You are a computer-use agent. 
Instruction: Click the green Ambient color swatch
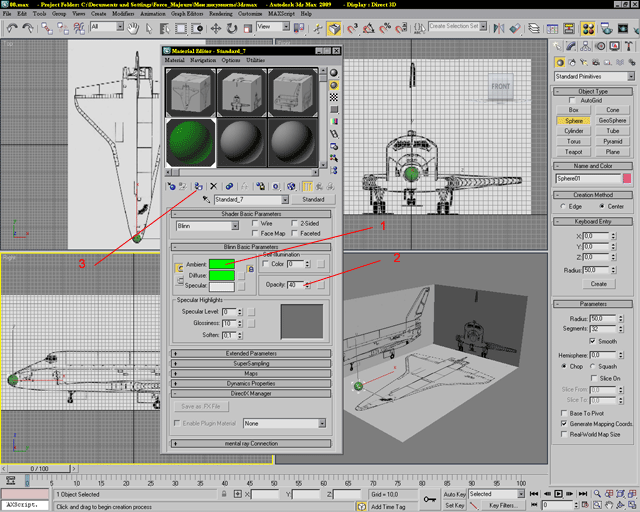pyautogui.click(x=222, y=264)
